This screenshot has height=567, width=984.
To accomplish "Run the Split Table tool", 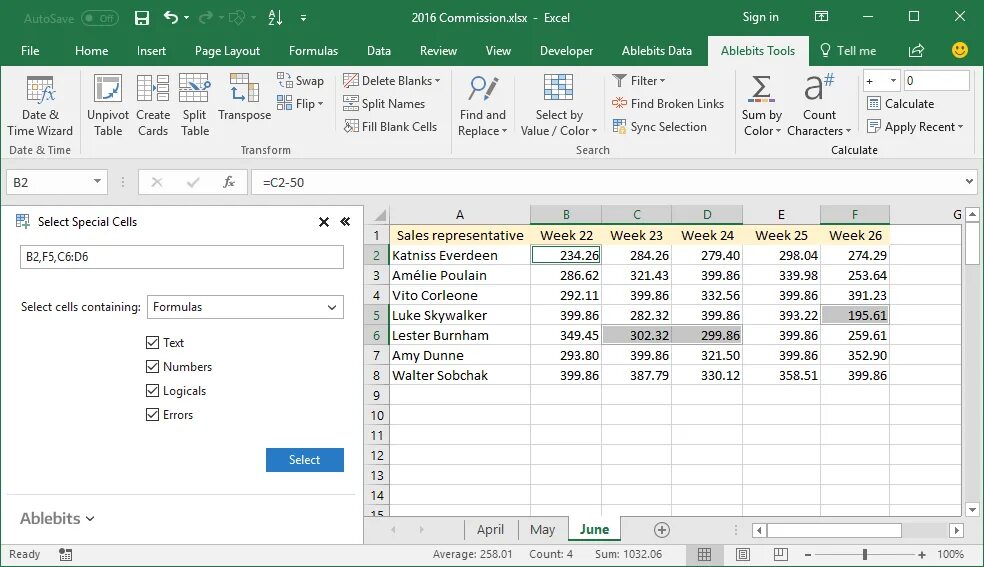I will tap(195, 105).
